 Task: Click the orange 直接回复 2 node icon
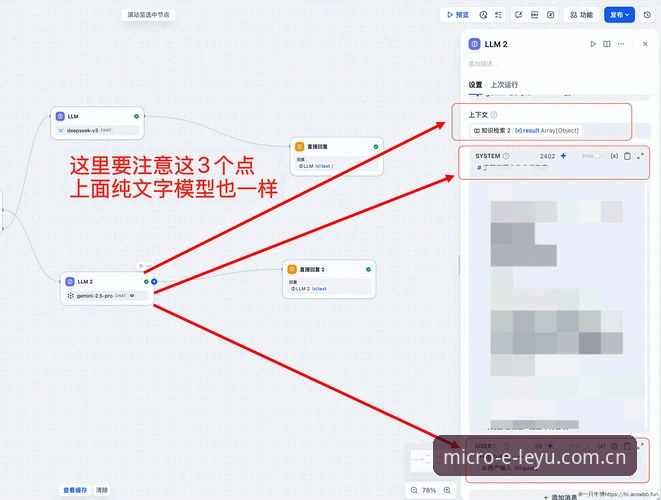[292, 269]
